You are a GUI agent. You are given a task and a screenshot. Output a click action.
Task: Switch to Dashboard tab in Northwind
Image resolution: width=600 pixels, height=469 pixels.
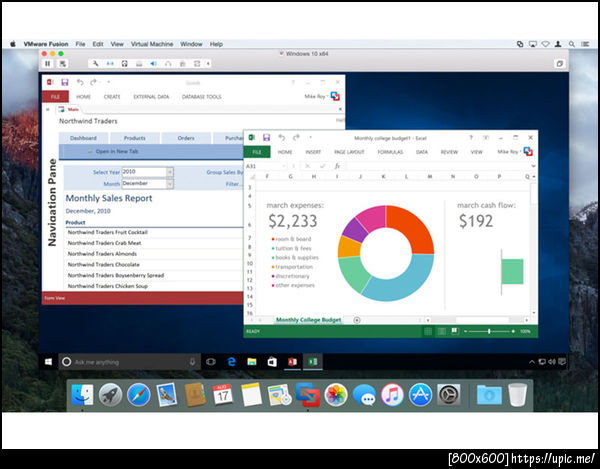point(83,138)
